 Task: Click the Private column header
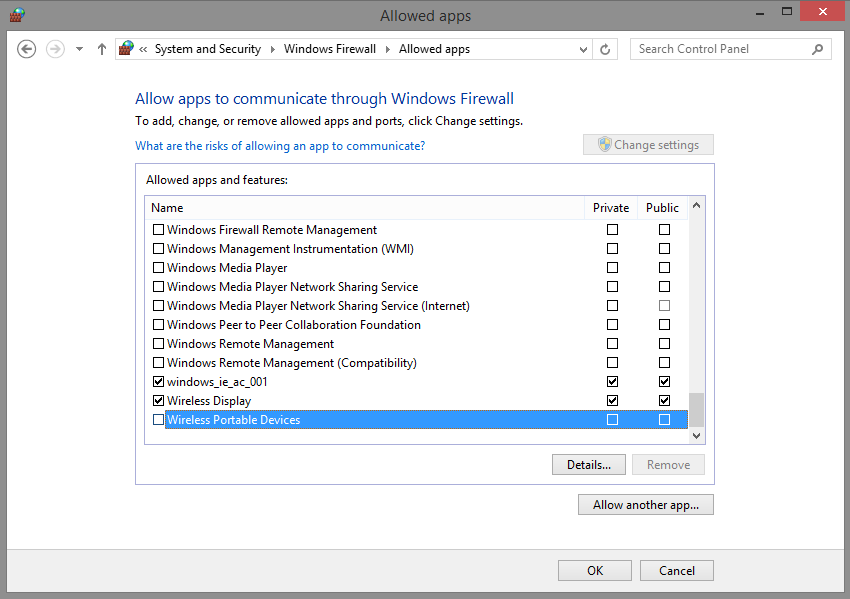[611, 208]
